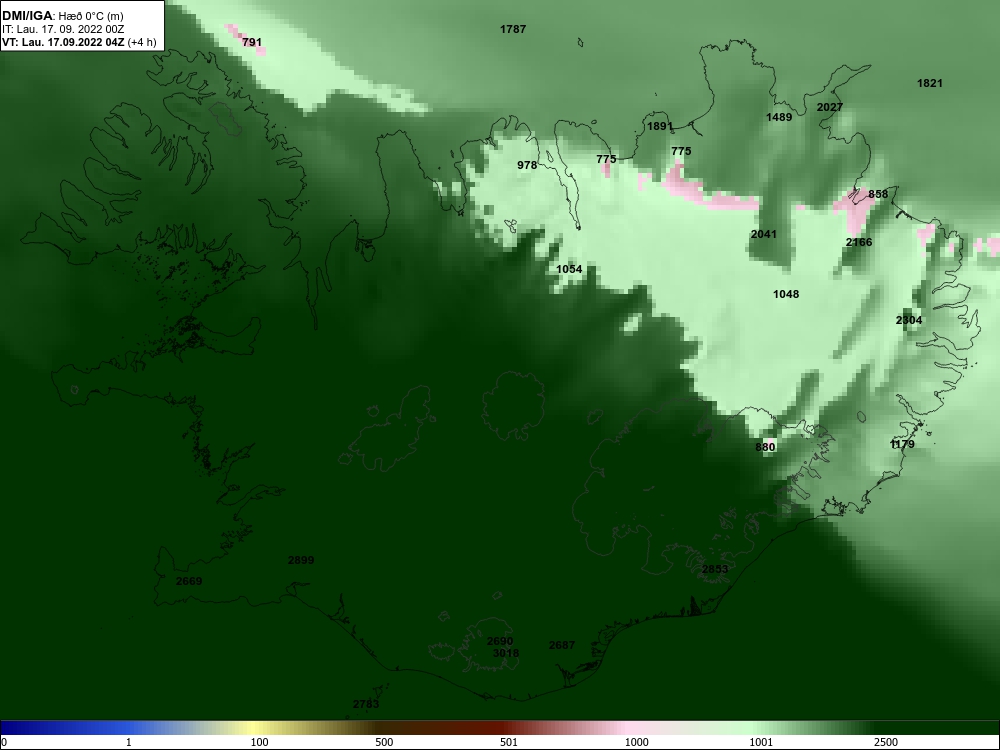This screenshot has height=750, width=1000.
Task: Click the 2304 height value
Action: coord(909,320)
